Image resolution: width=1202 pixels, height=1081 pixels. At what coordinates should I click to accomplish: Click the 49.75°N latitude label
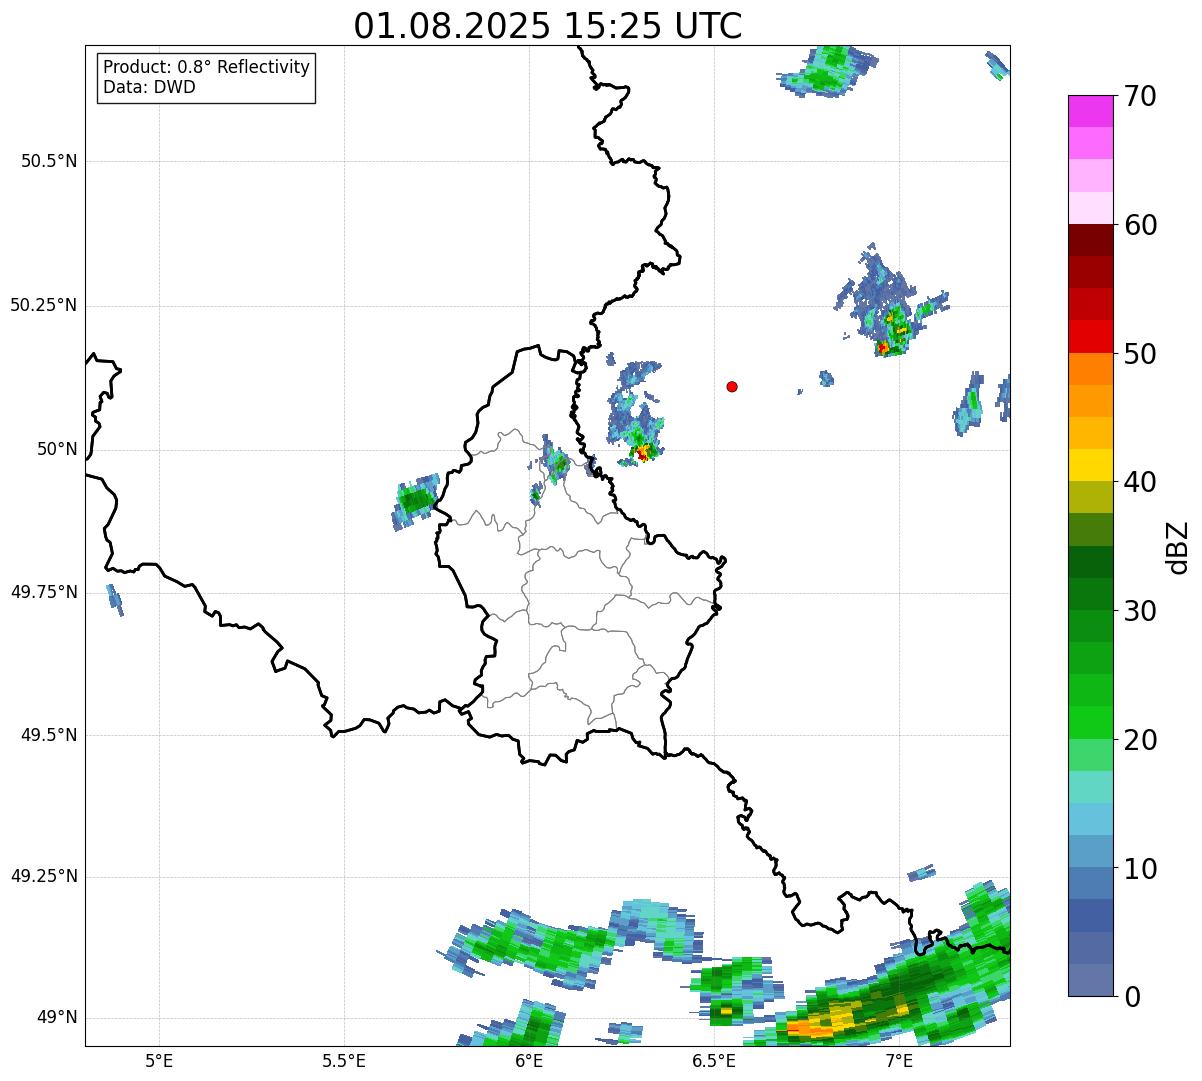tap(44, 592)
